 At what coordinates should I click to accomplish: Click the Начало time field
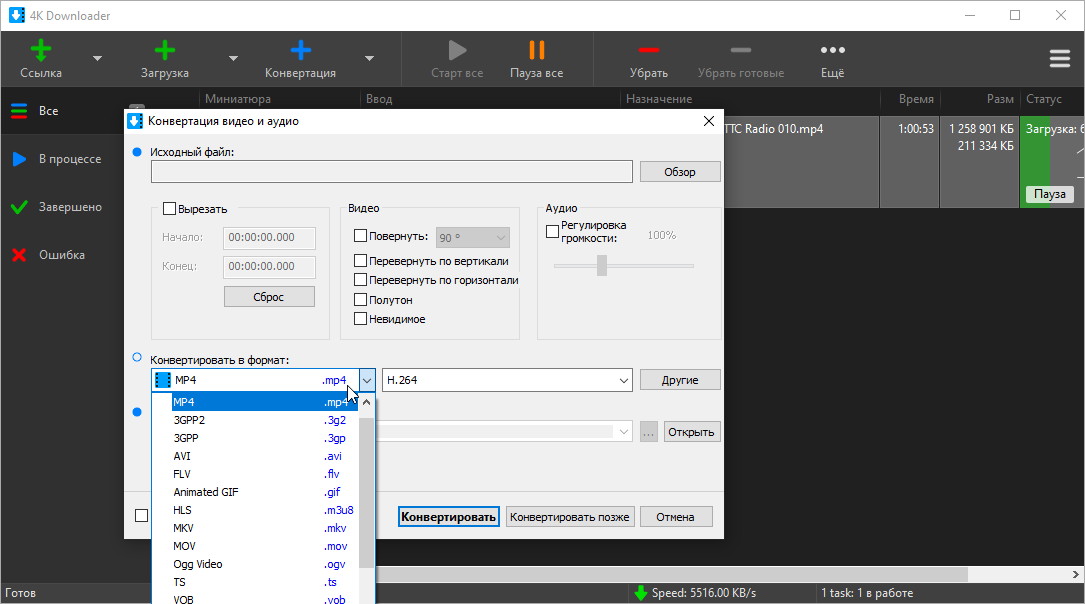click(x=269, y=237)
